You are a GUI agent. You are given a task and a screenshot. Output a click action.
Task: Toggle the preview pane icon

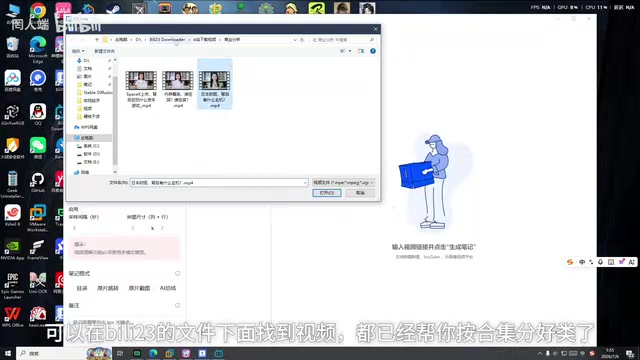[x=361, y=51]
